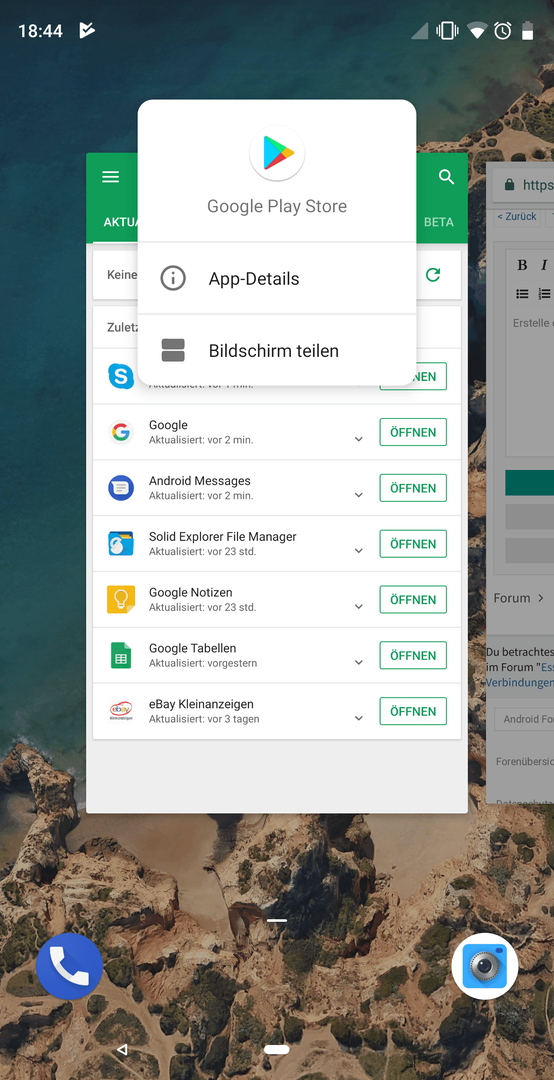Expand Solid Explorer File Manager details chevron
Screen dimensions: 554x1080
[x=358, y=551]
